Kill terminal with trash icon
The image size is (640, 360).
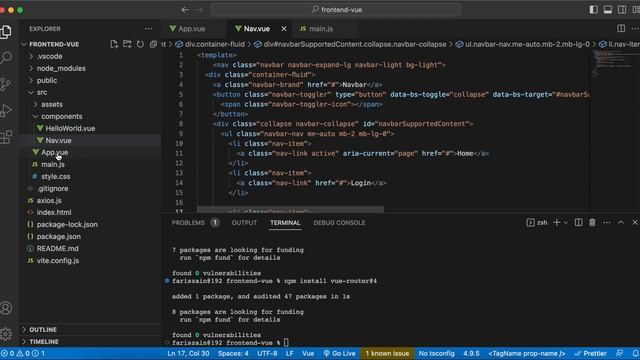(x=592, y=222)
